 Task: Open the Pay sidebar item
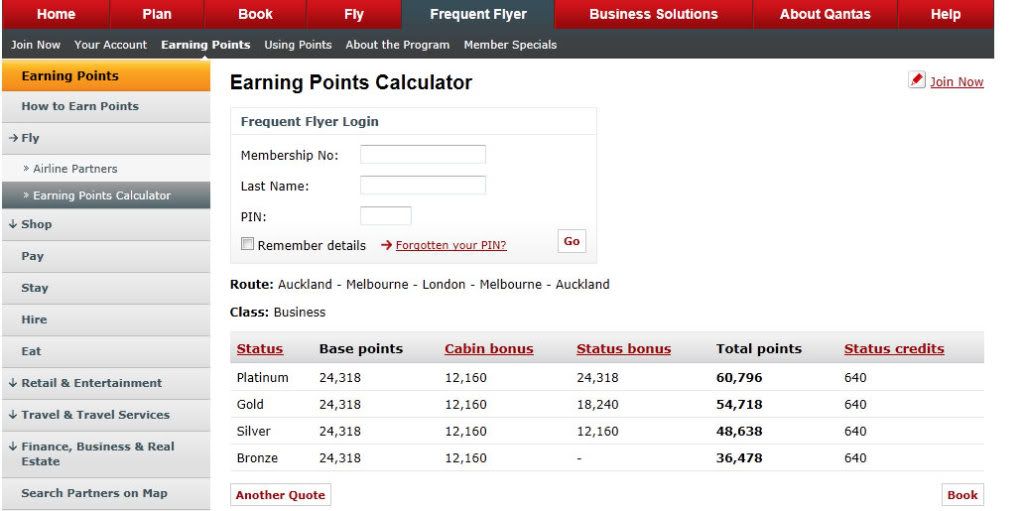[106, 256]
